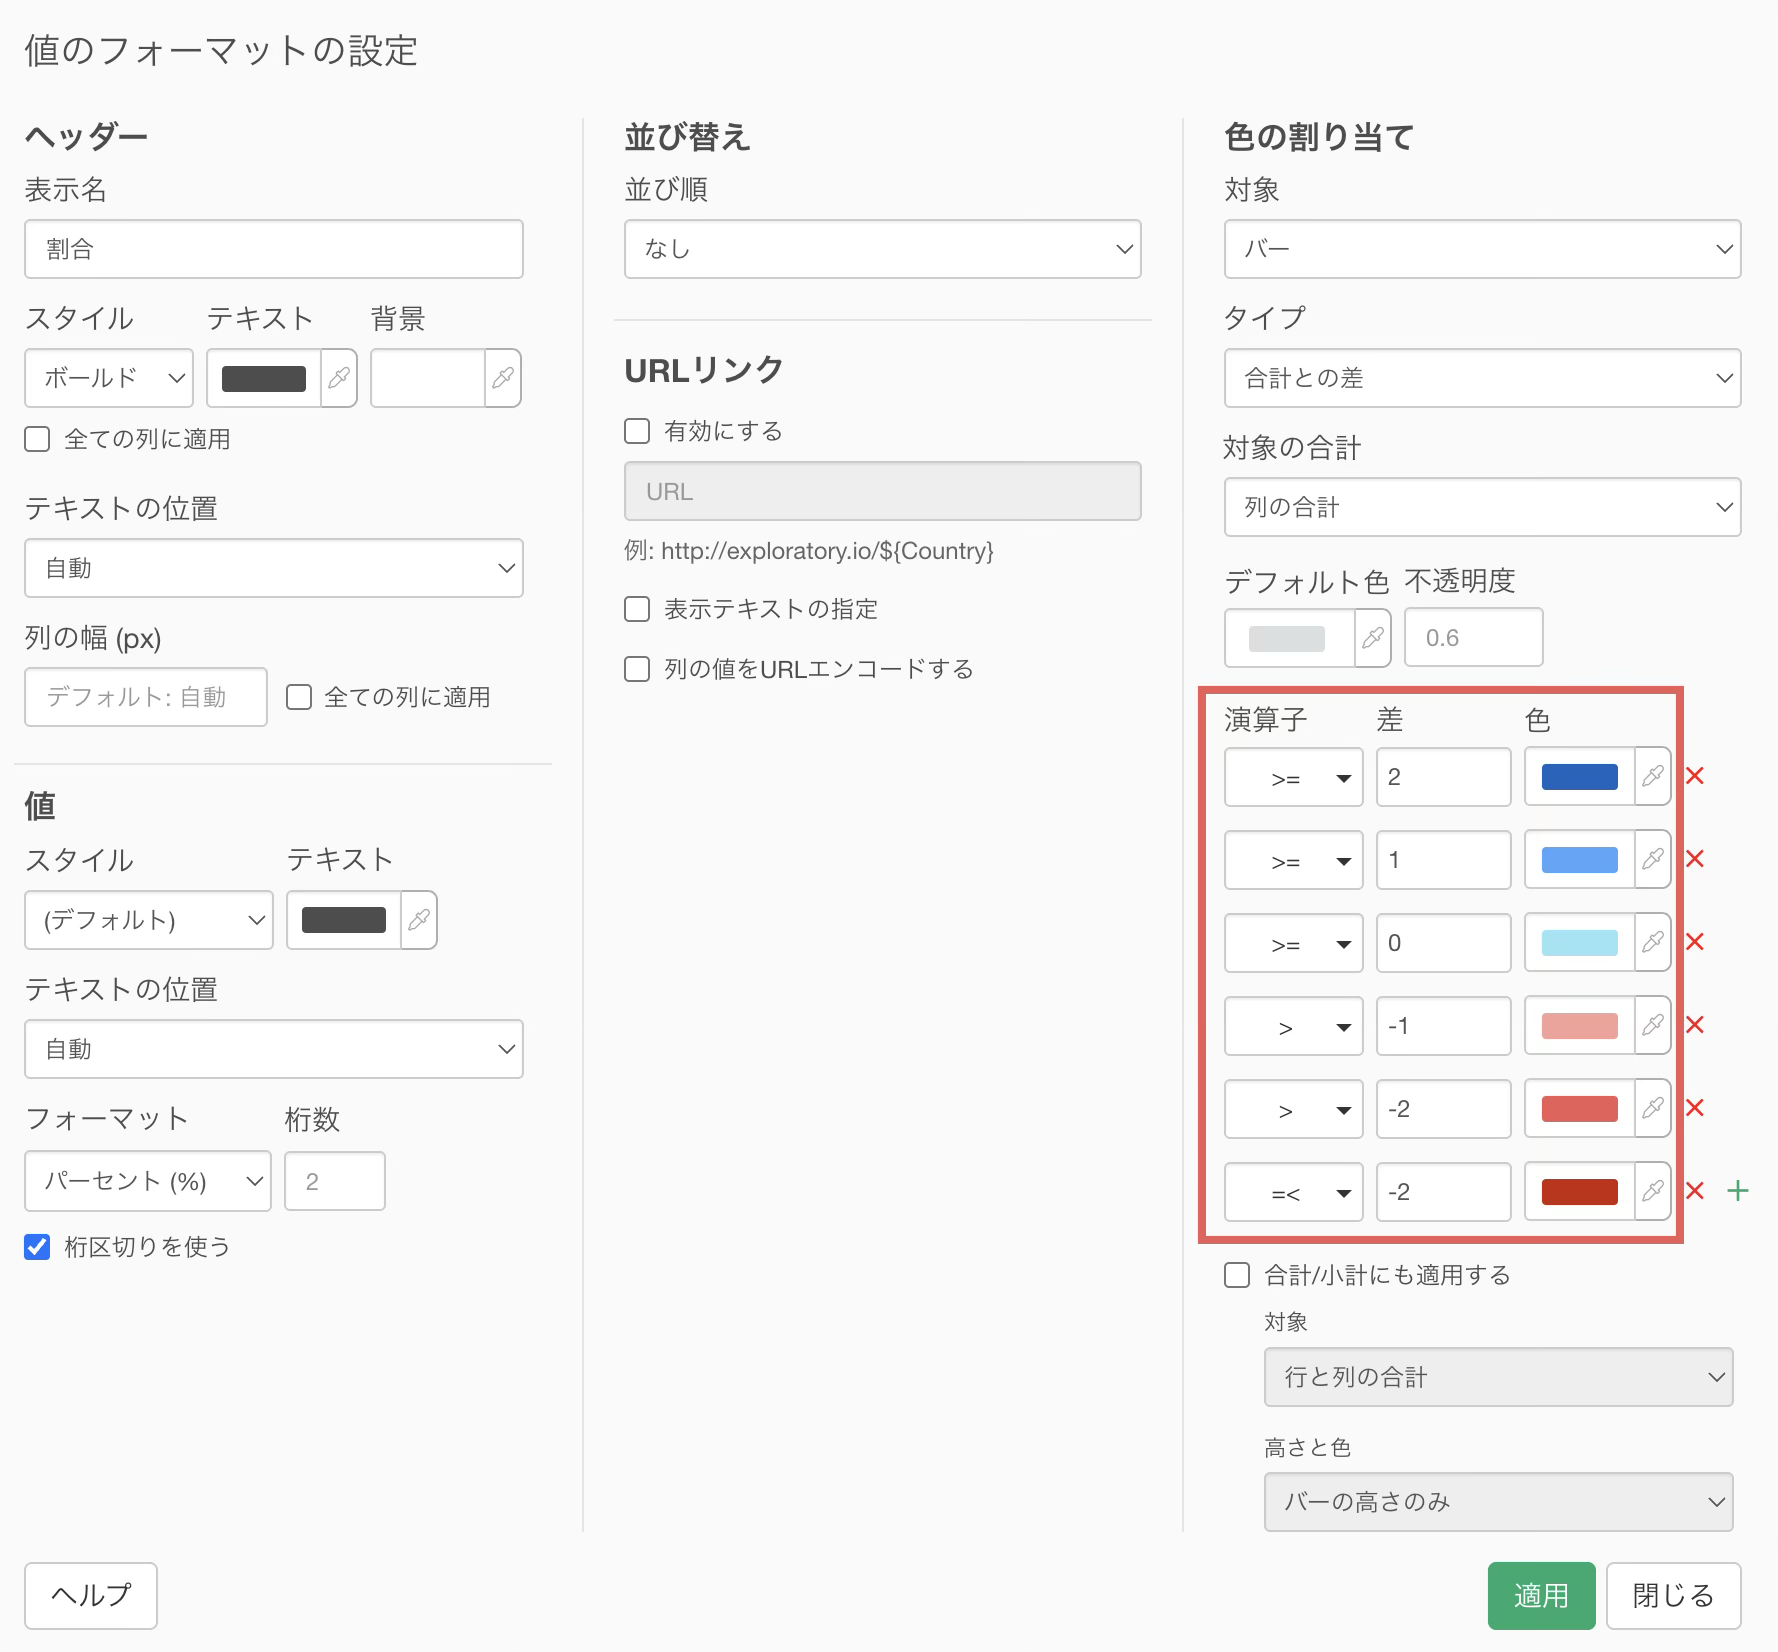Click dark blue swatch for >= 2

click(x=1580, y=777)
